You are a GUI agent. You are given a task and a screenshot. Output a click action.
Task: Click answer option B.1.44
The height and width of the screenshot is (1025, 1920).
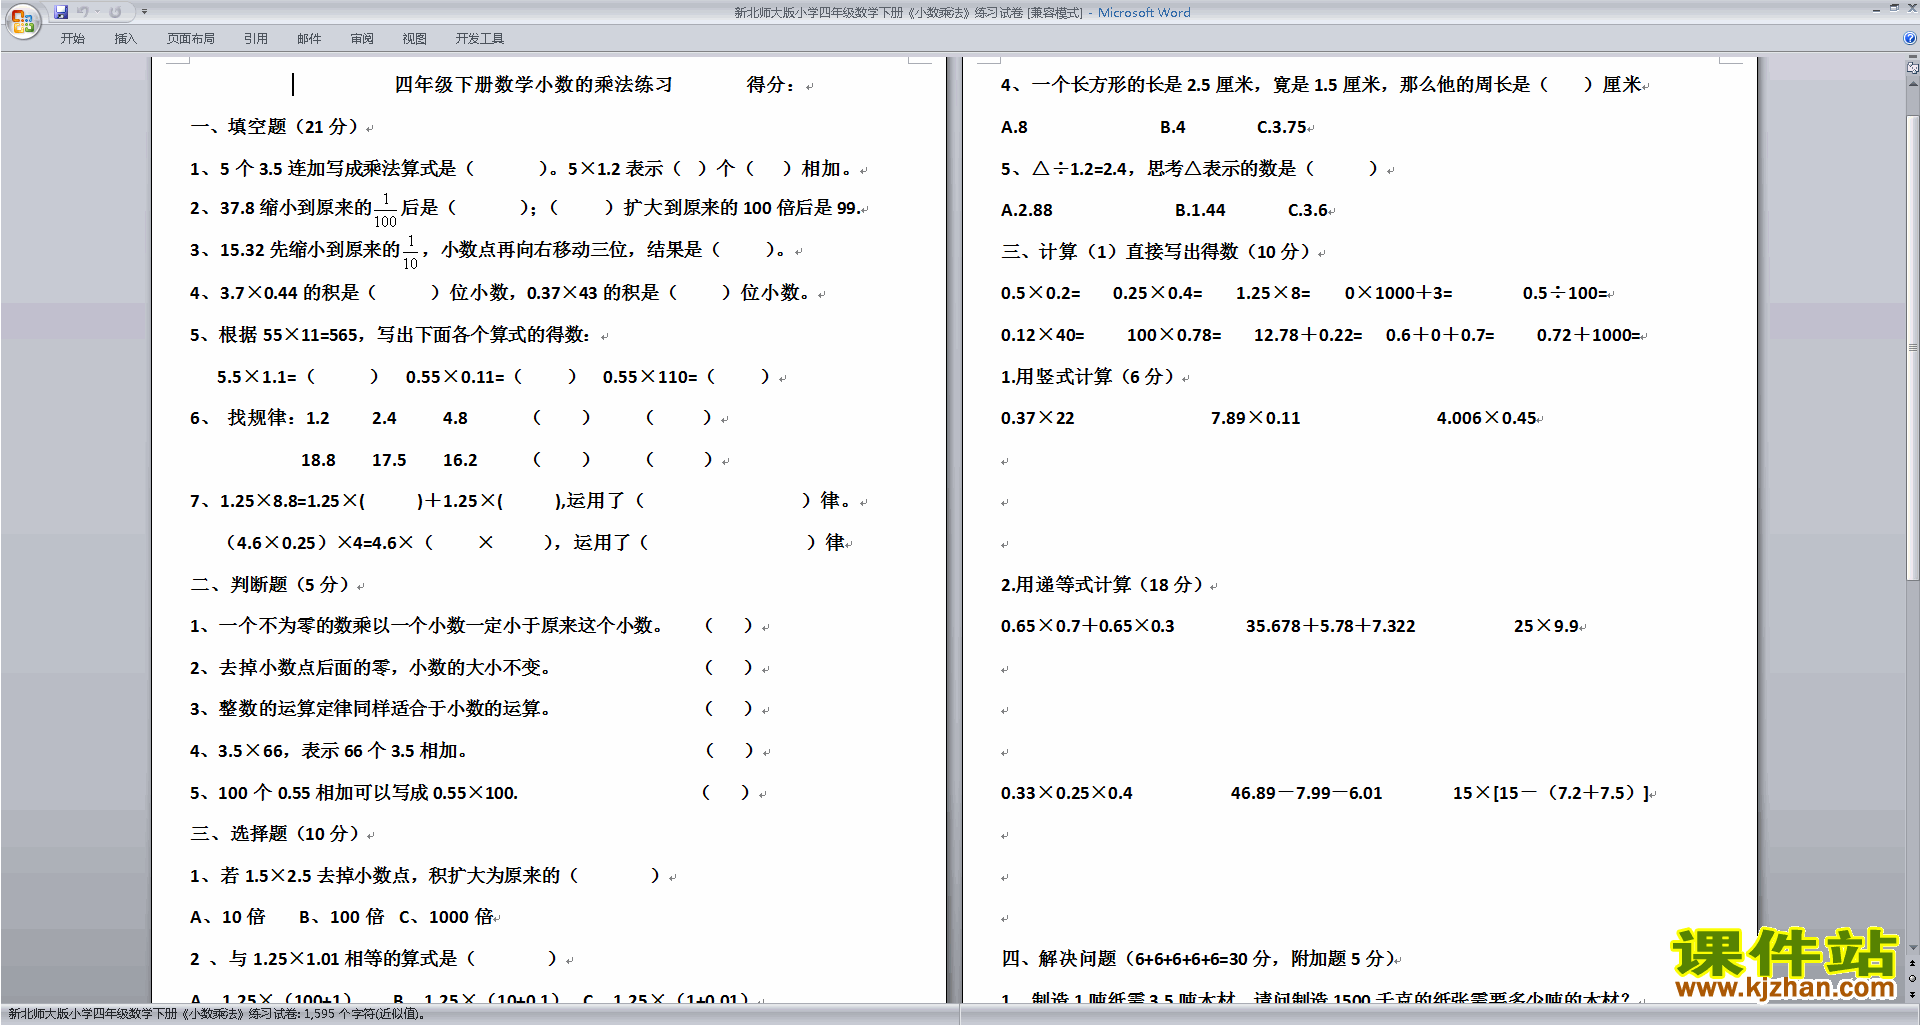tap(1200, 210)
